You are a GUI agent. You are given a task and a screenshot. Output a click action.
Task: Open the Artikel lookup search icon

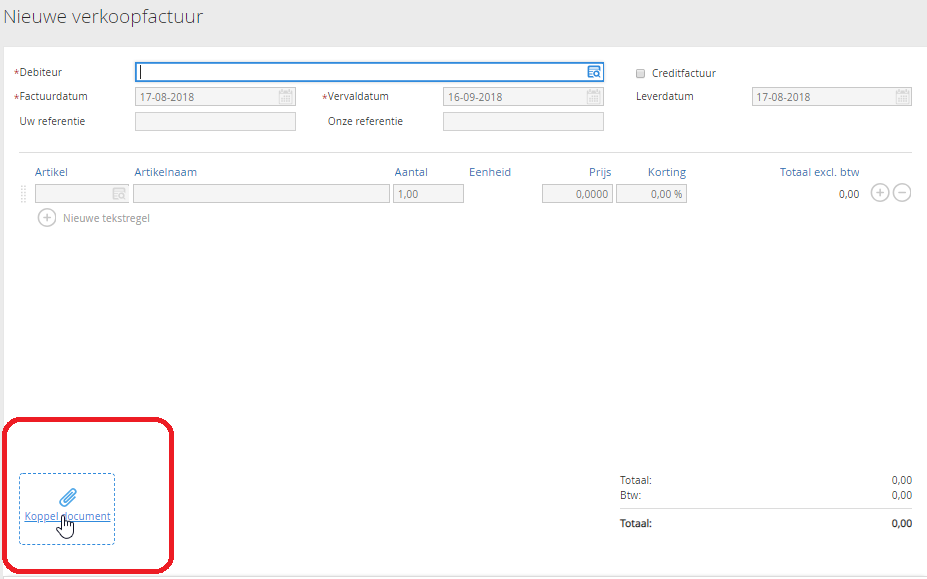click(x=119, y=193)
